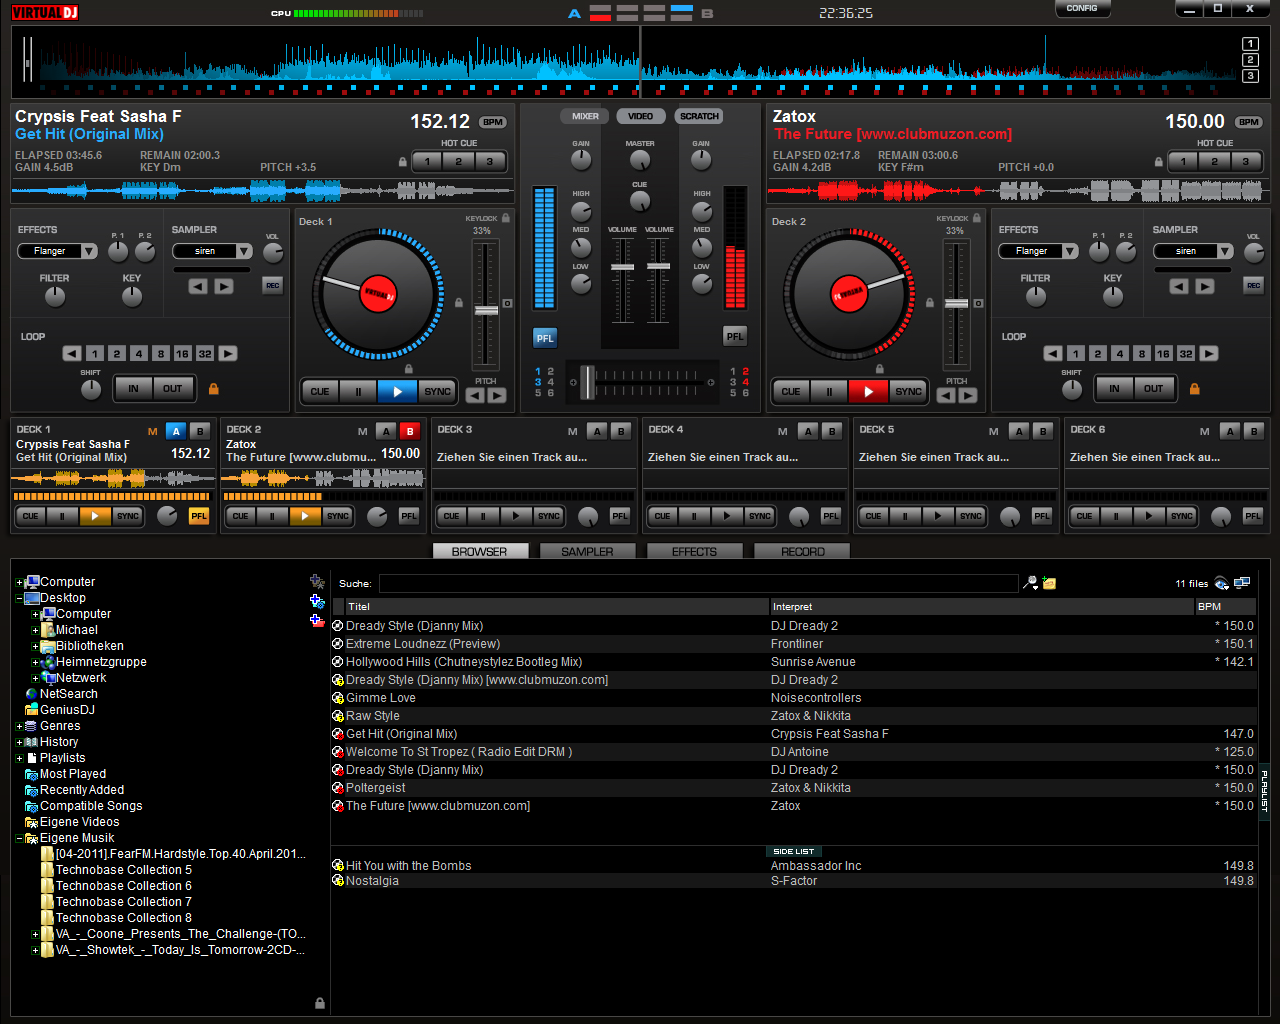Open the SAMPLER tab
The height and width of the screenshot is (1024, 1280).
(587, 551)
